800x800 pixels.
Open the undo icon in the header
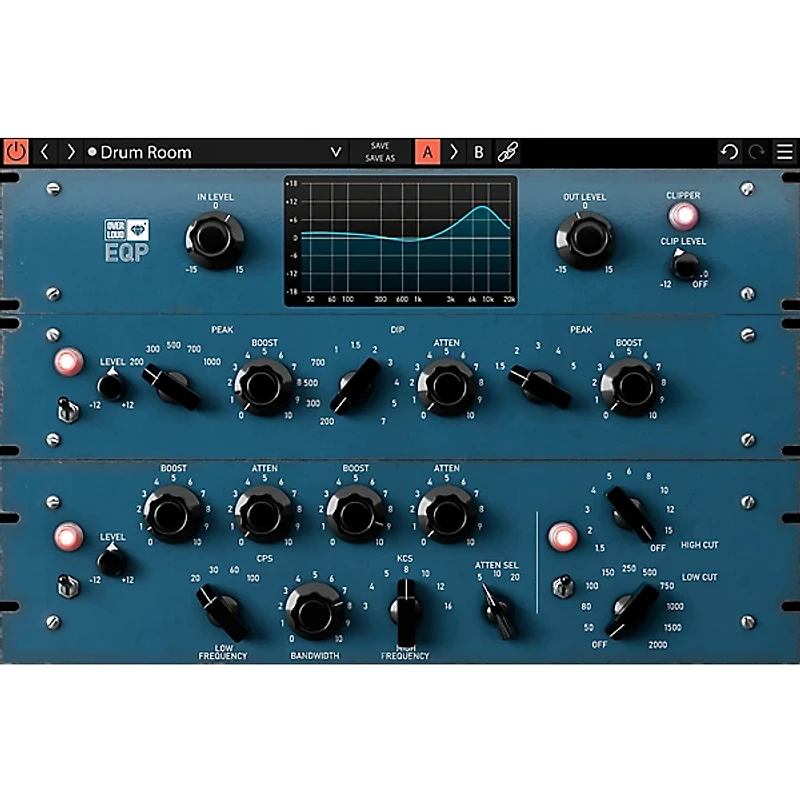[730, 152]
